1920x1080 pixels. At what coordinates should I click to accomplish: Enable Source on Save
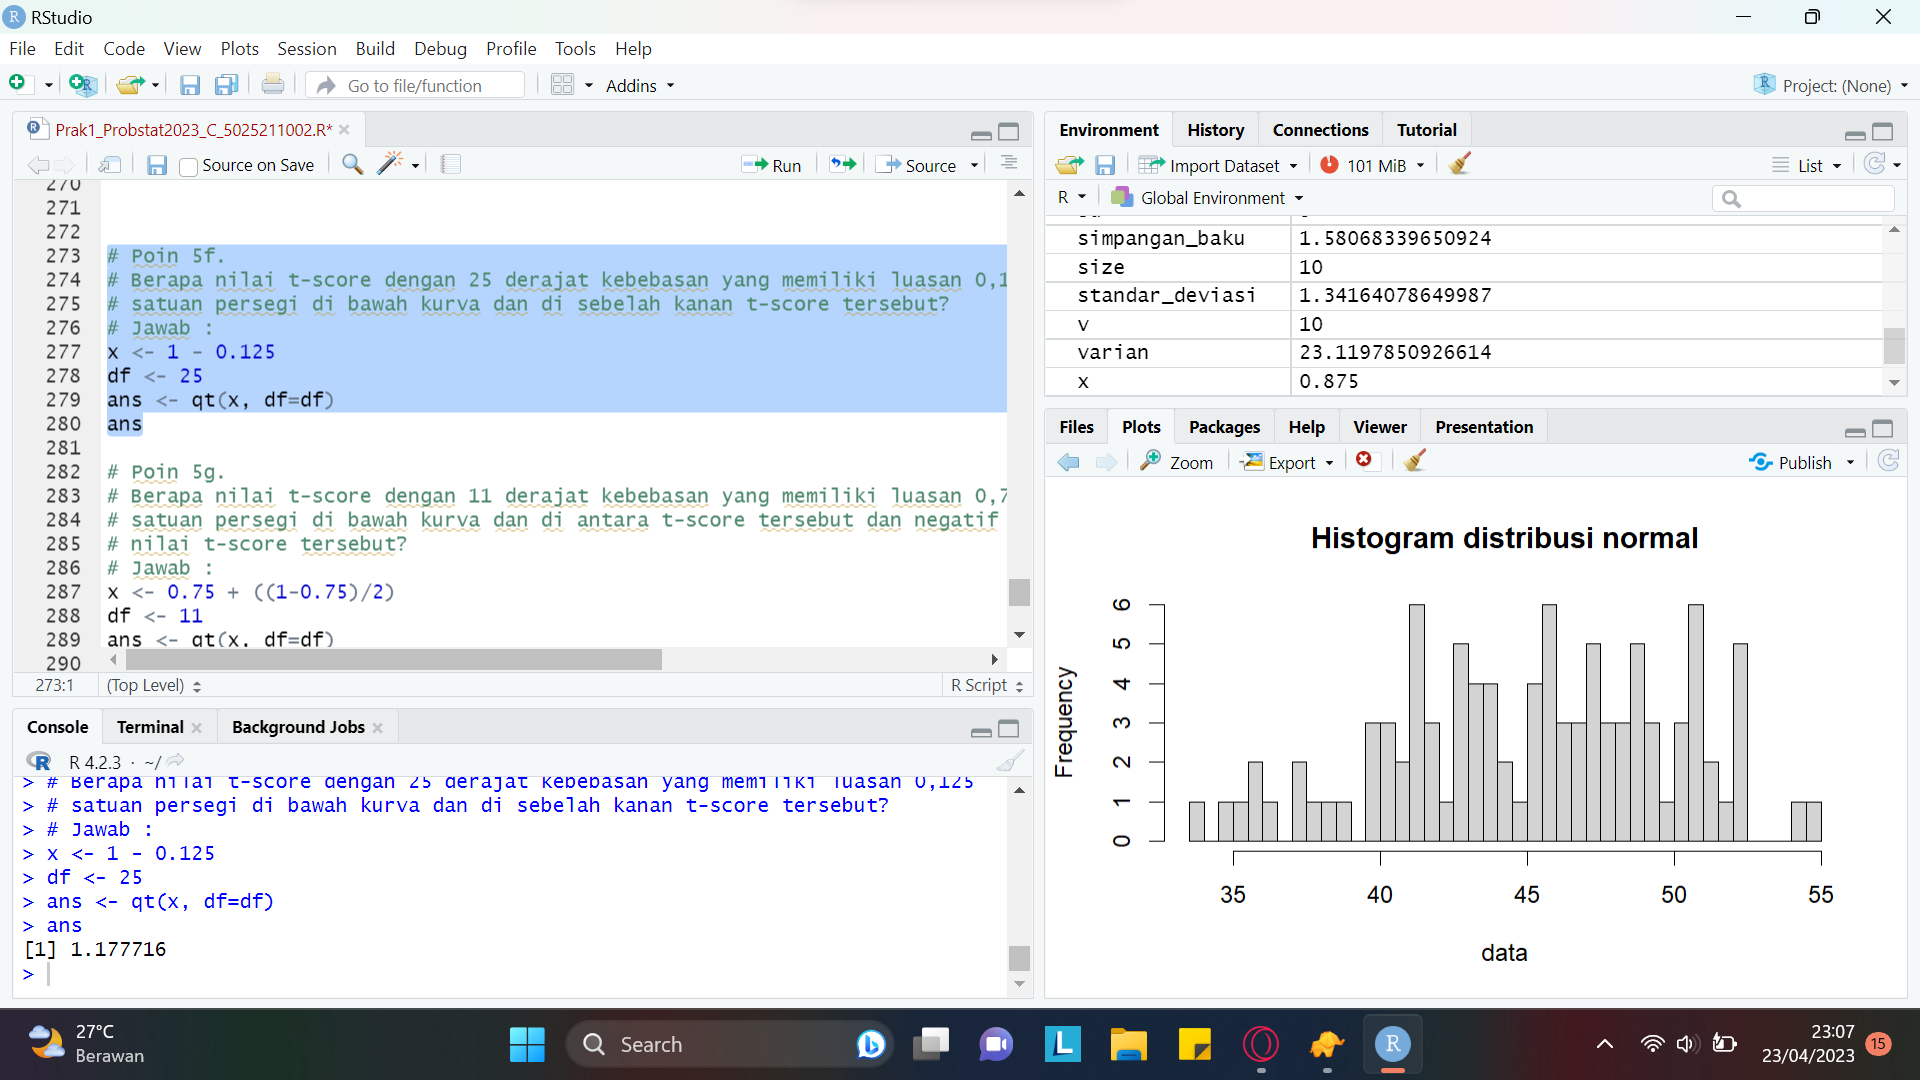tap(188, 166)
